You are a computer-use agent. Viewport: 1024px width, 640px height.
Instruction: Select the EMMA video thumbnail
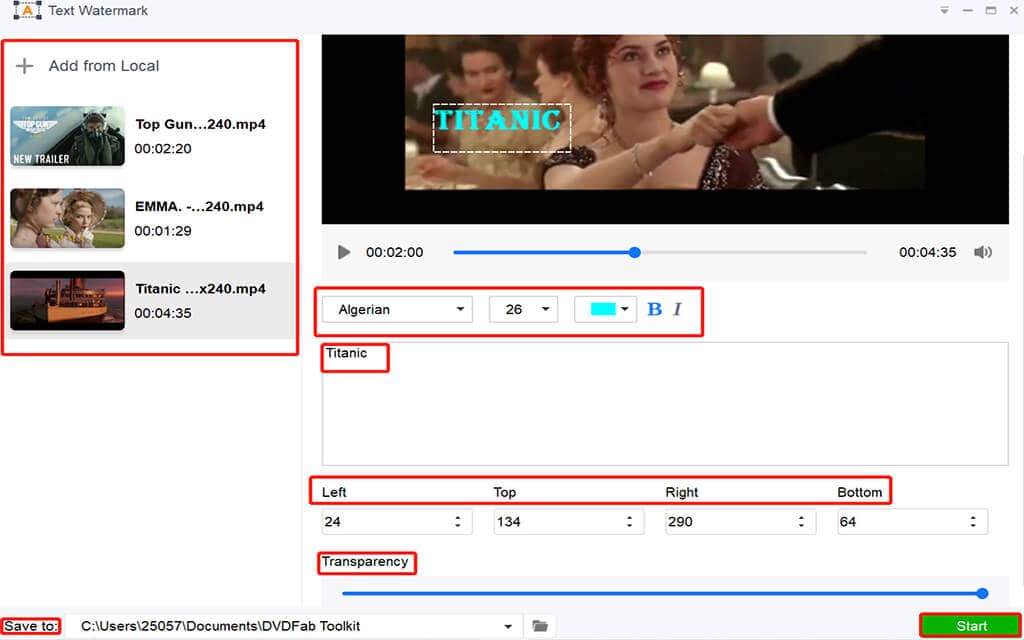[x=67, y=218]
